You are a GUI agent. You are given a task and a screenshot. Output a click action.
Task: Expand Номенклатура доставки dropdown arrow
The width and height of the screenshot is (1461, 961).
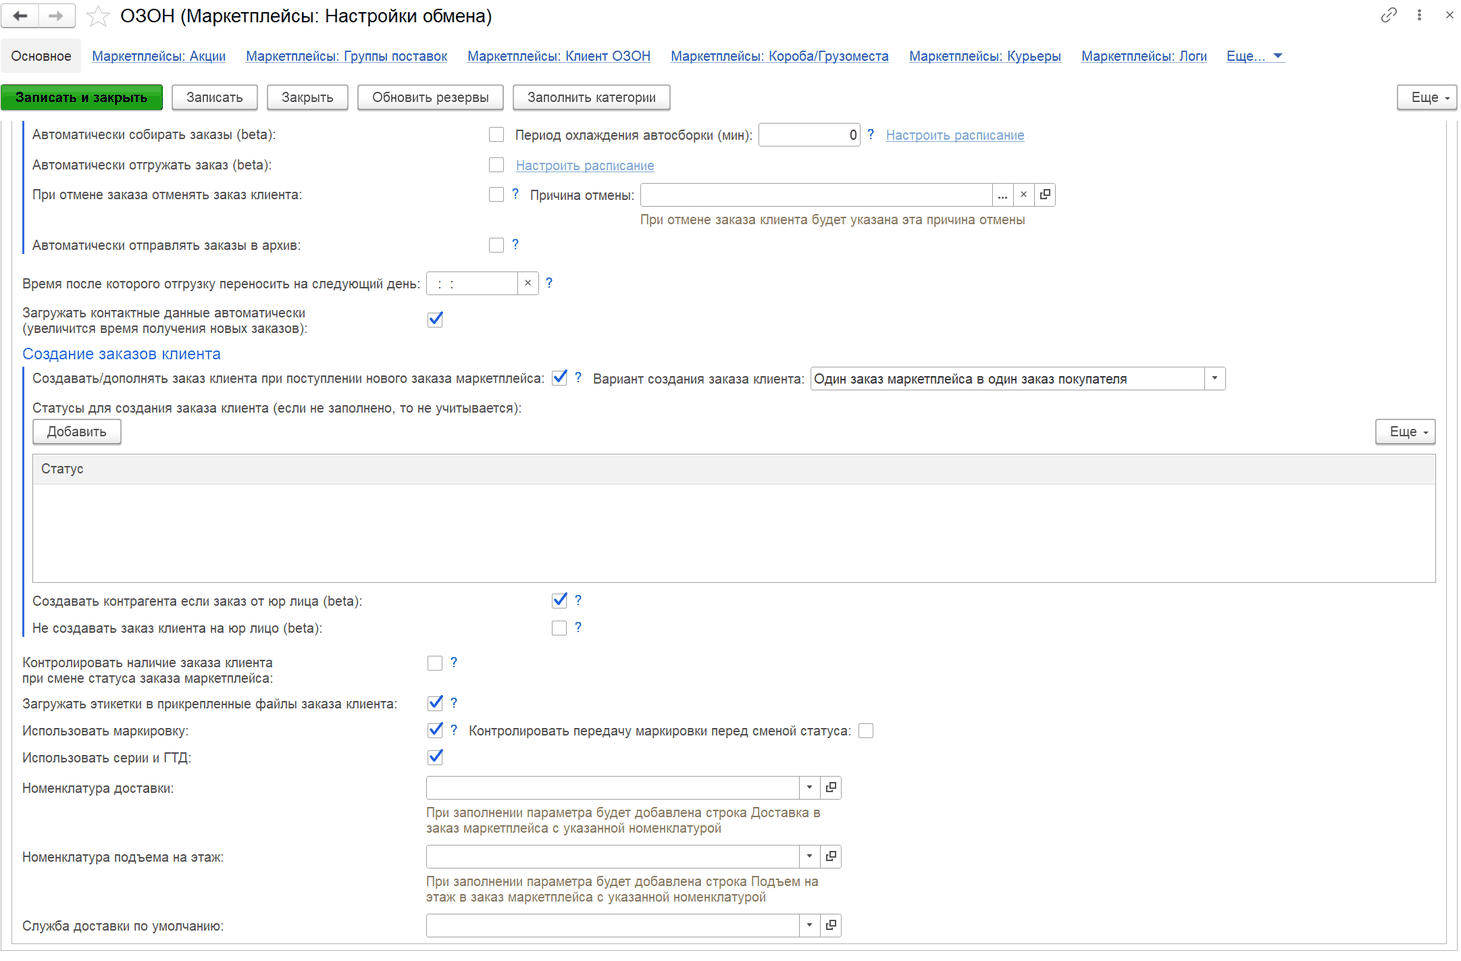810,788
